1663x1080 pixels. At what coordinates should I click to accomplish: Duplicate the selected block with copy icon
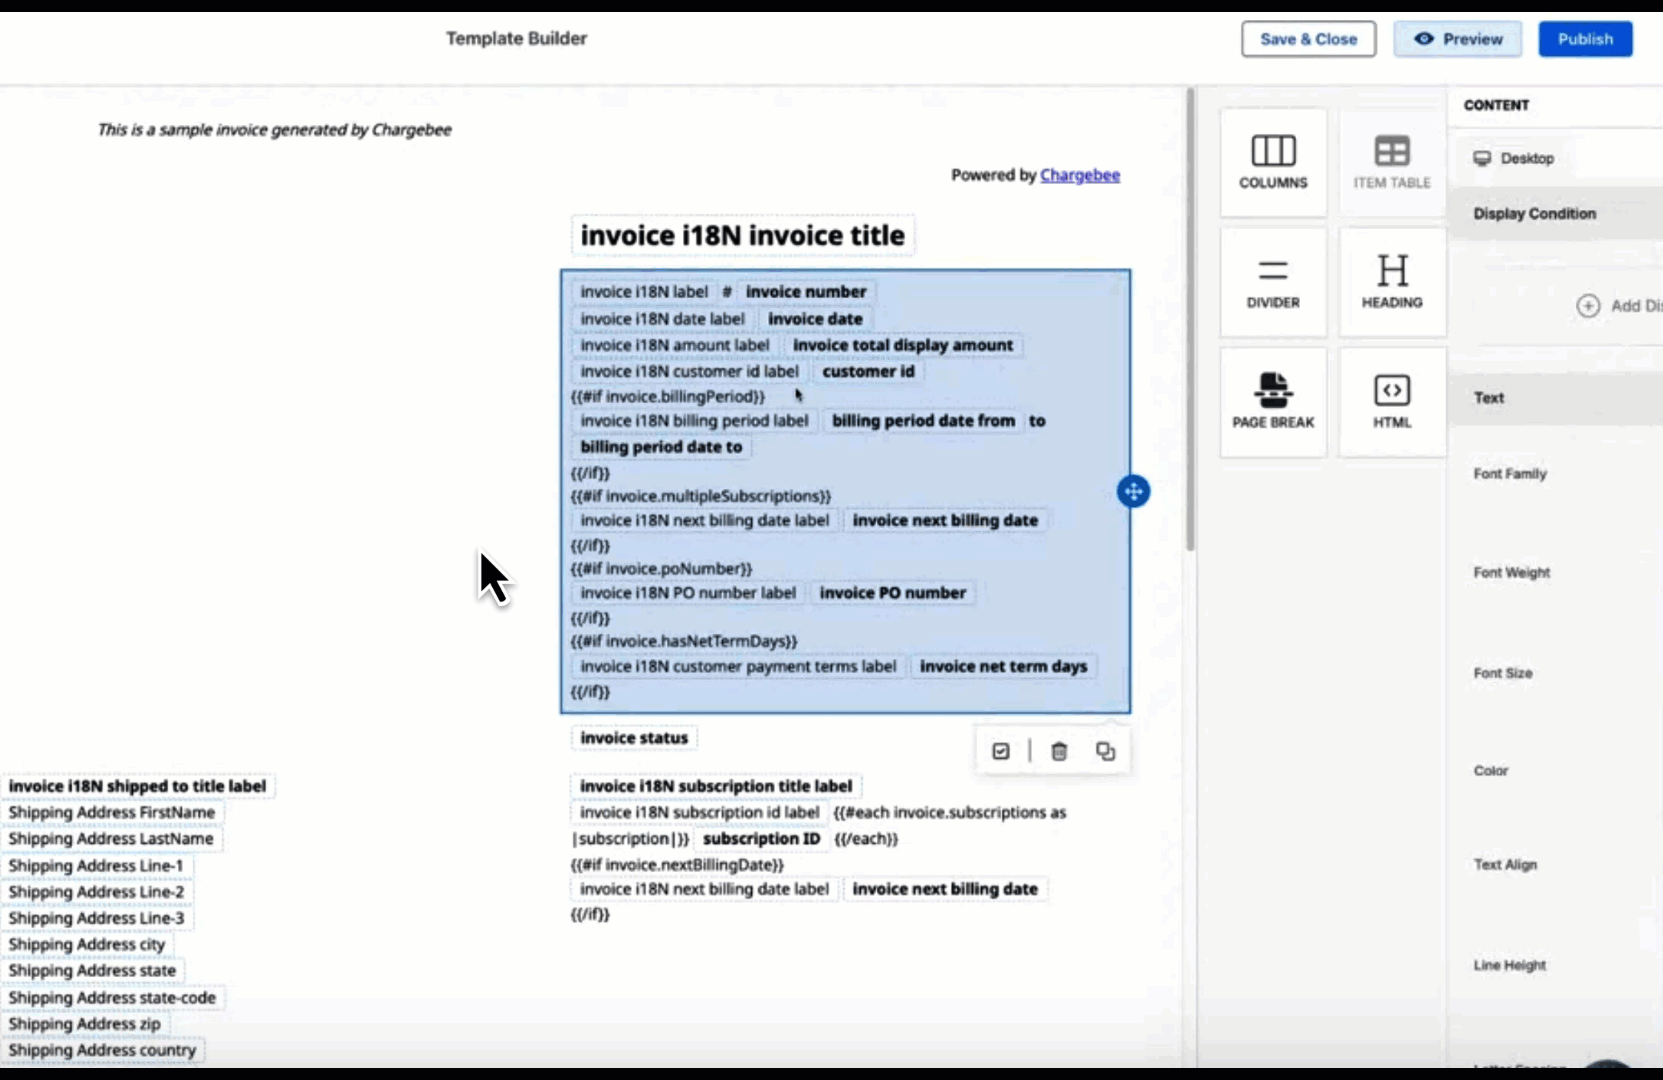1105,751
